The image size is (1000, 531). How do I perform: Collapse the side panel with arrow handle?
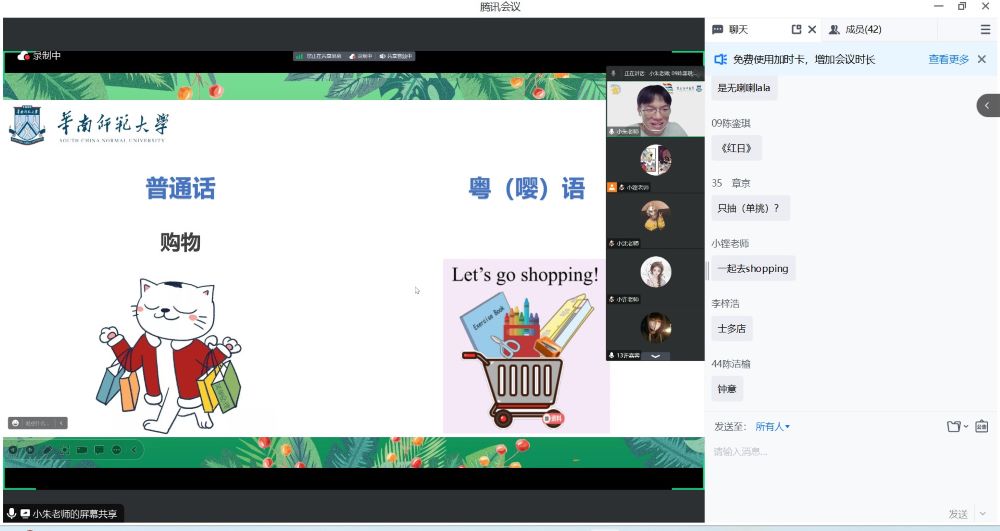[x=988, y=105]
